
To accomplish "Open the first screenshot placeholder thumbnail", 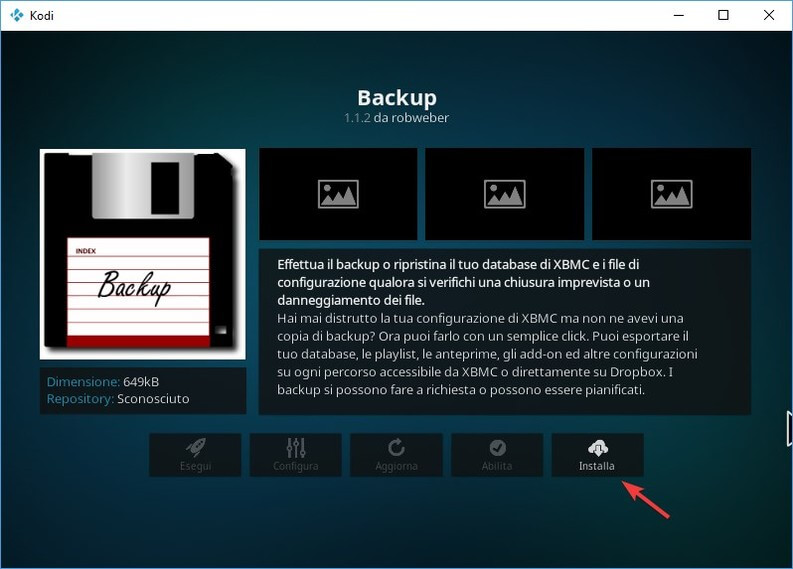I will [x=338, y=194].
